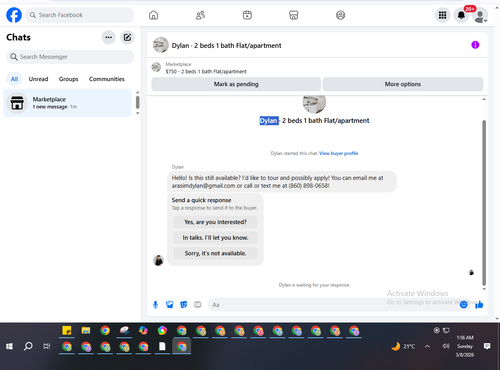
Task: Click the "Dylan is waiting for your response." text
Action: point(314,285)
